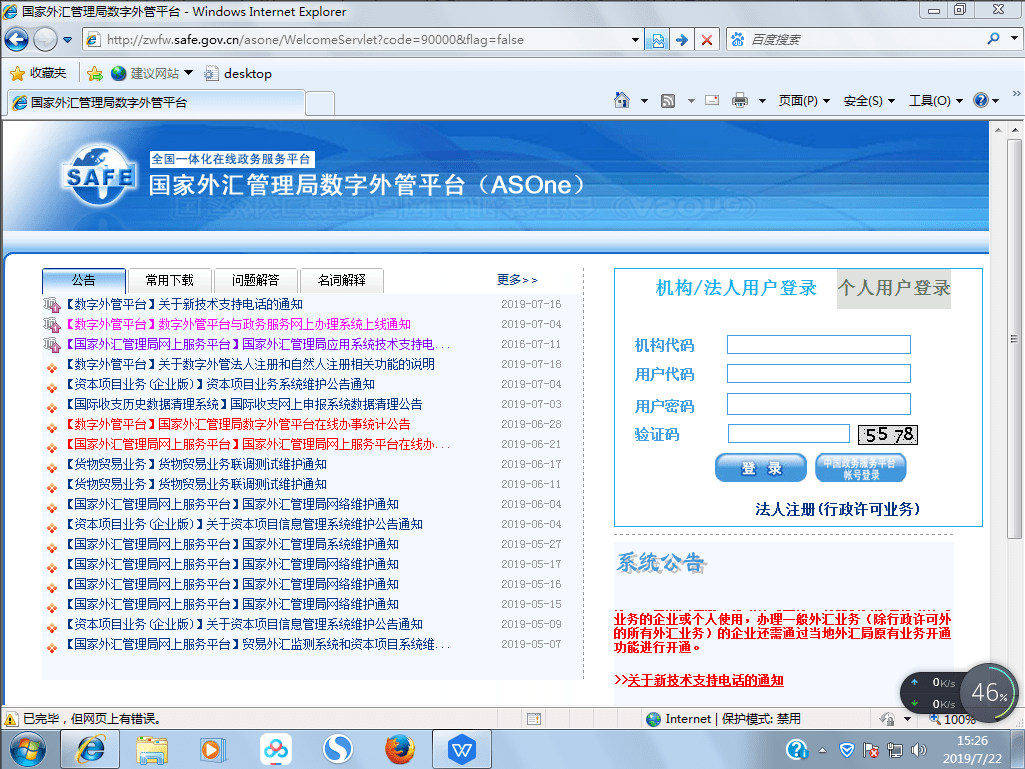Switch to the 常用下载 tab
1025x769 pixels.
point(176,280)
